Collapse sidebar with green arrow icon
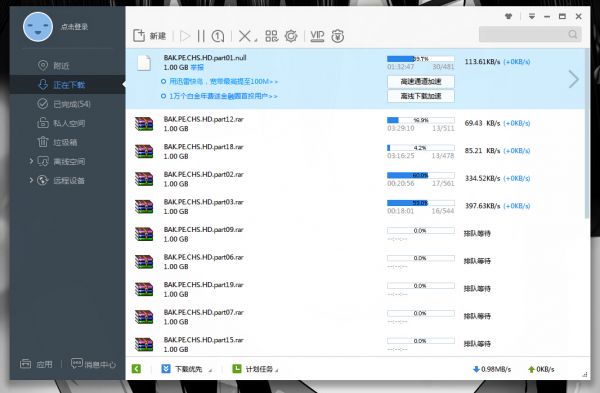Screen dimensions: 600x393 click(136, 369)
